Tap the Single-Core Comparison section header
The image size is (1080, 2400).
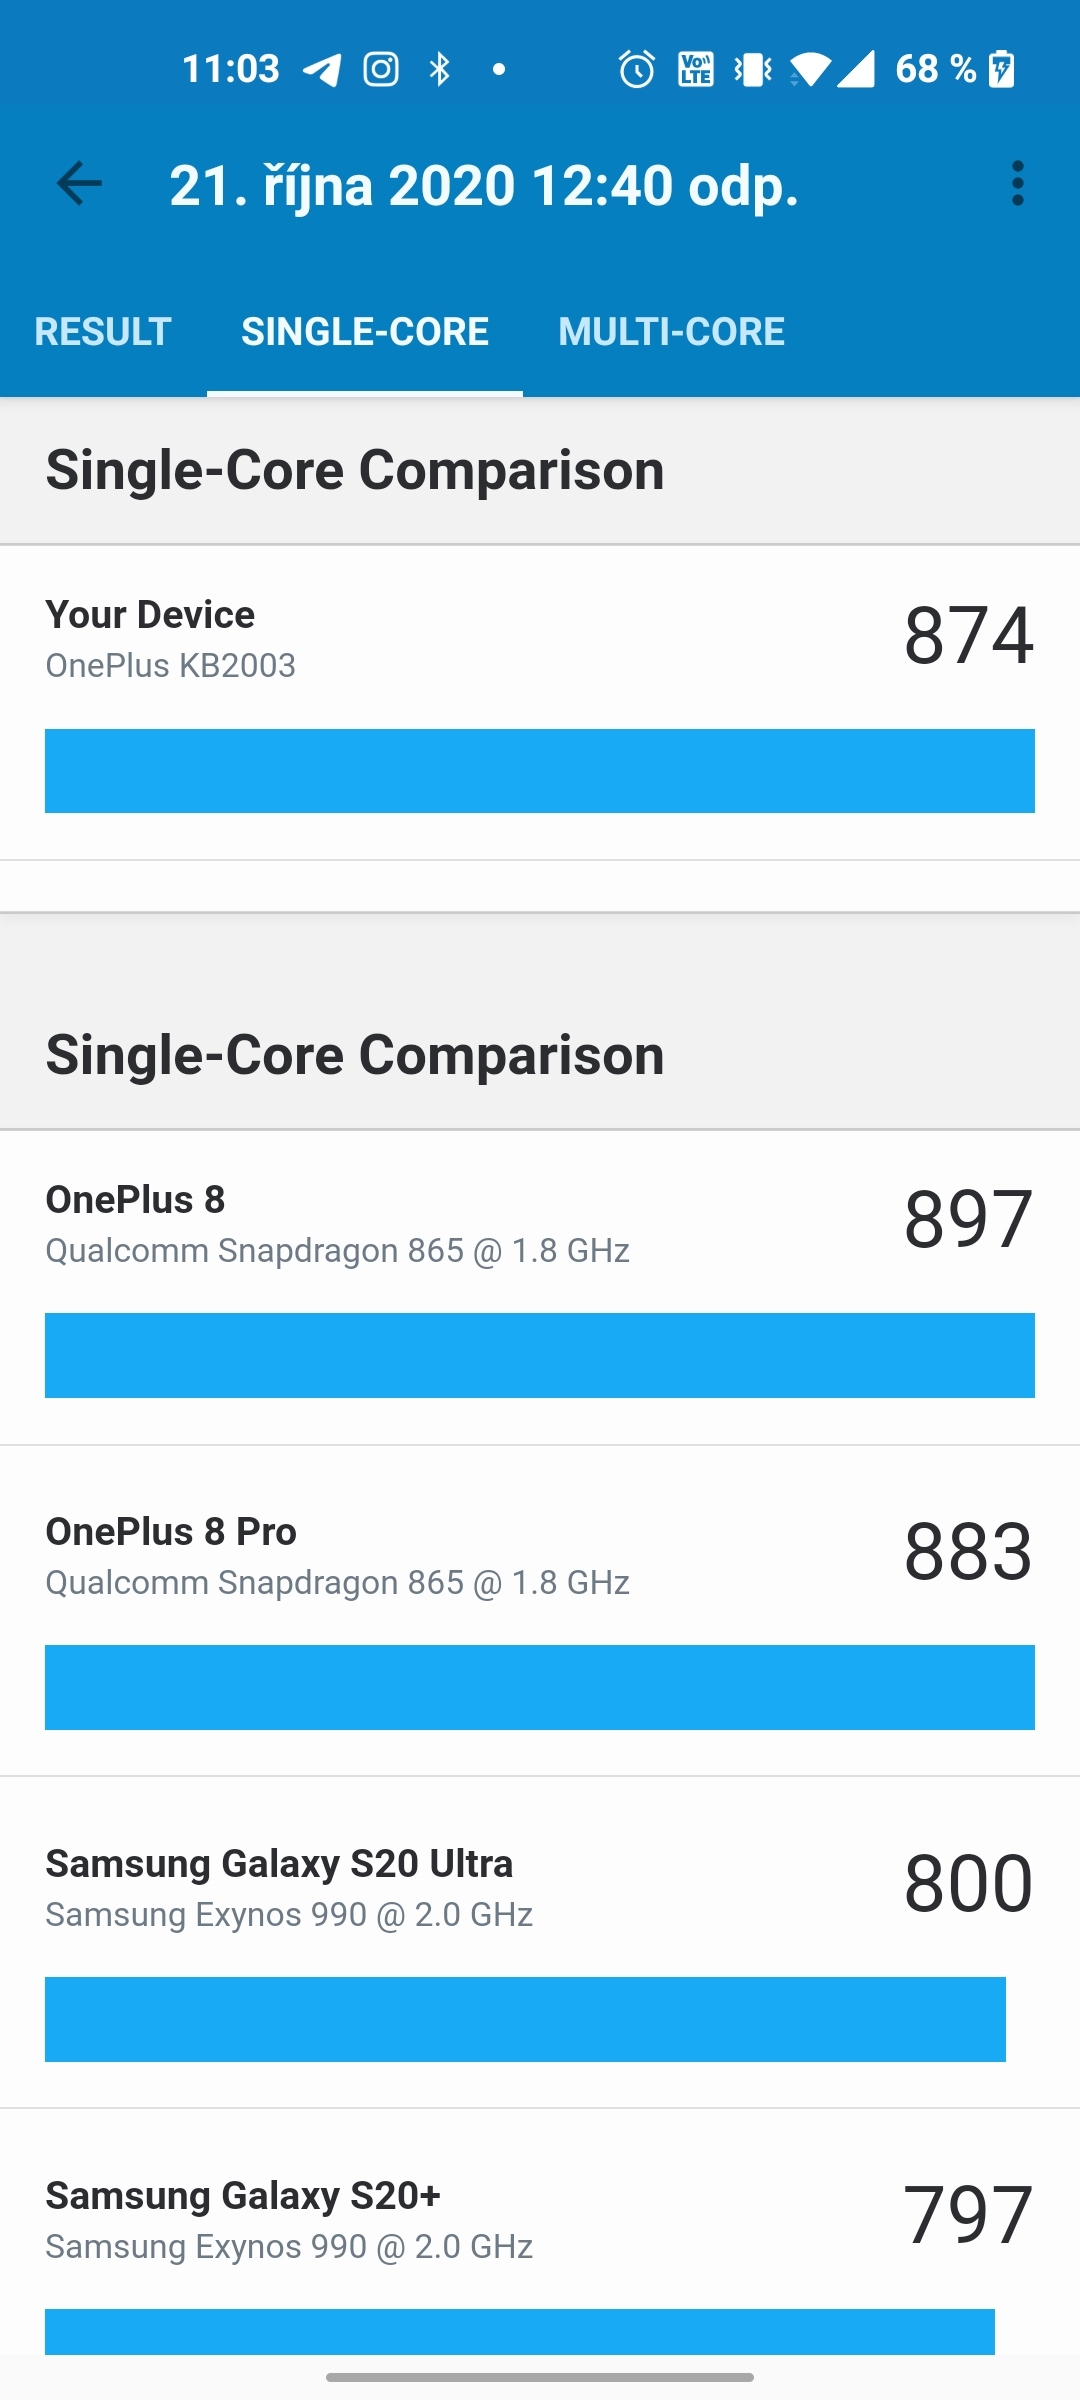pos(355,468)
